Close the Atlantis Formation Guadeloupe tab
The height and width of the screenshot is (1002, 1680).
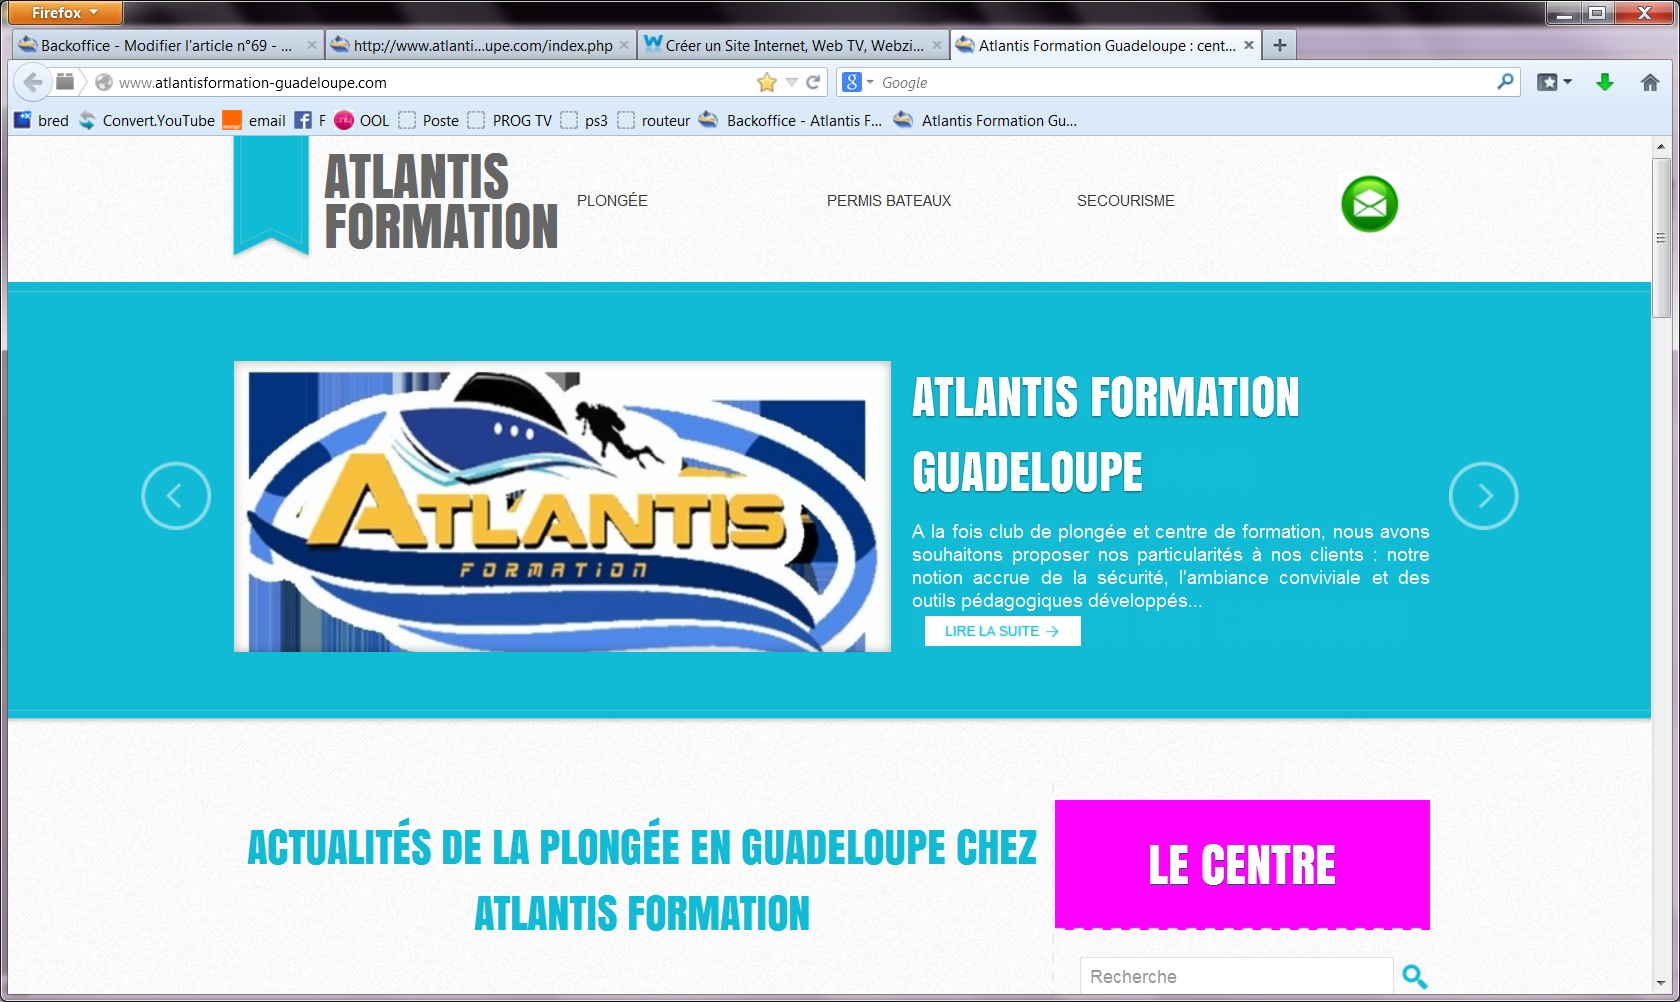click(x=1248, y=45)
